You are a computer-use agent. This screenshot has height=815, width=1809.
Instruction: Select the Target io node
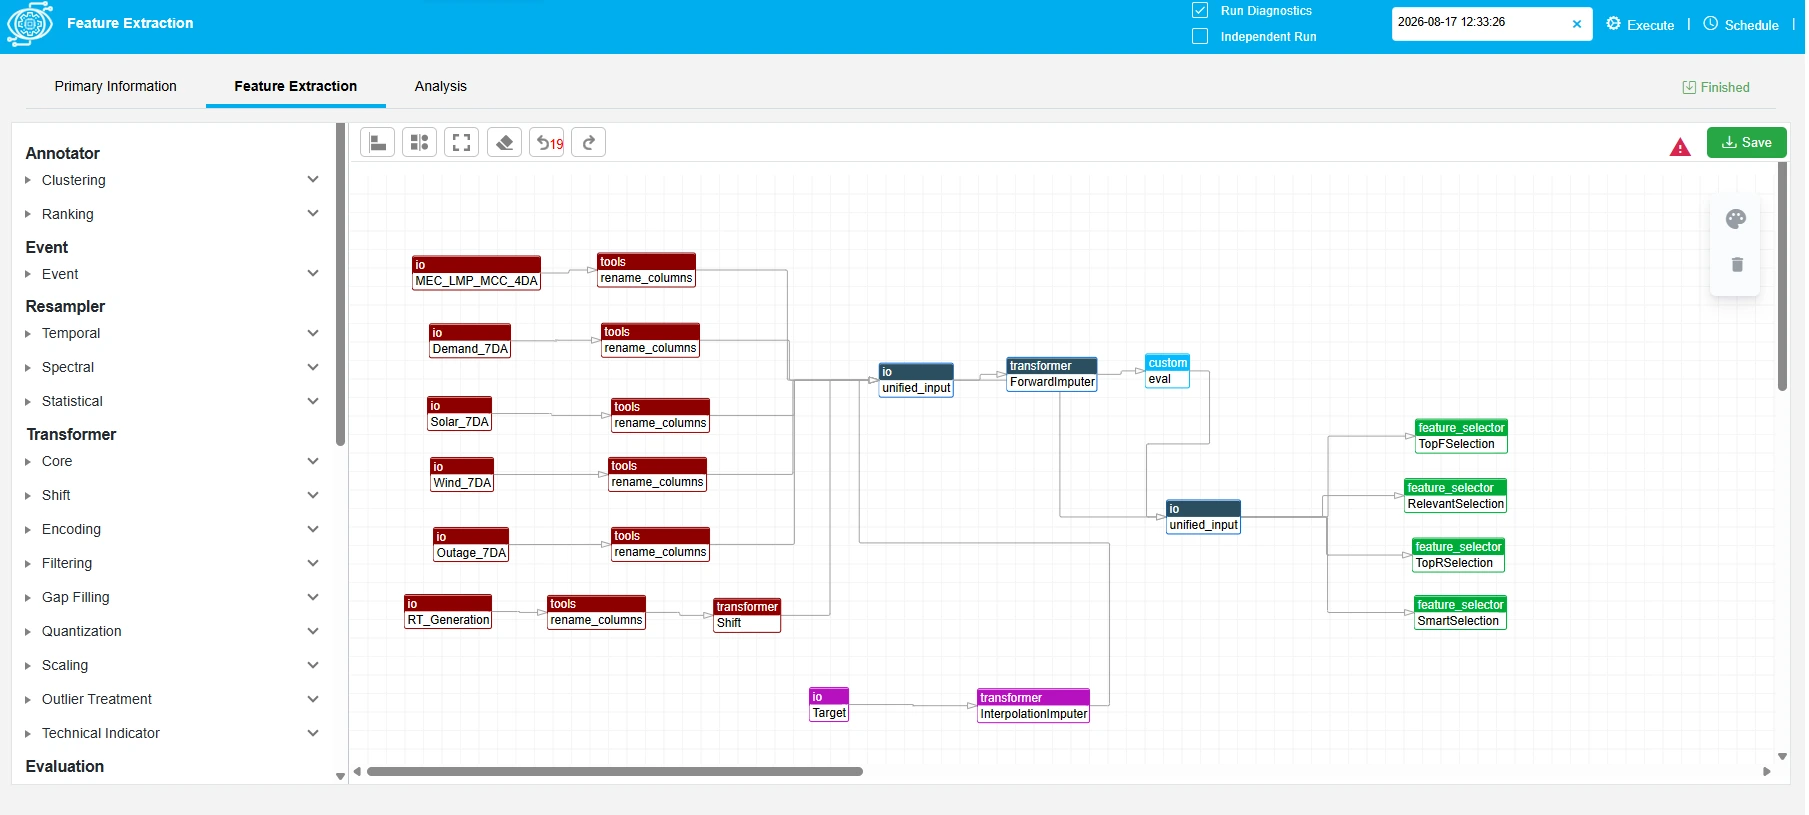[829, 705]
